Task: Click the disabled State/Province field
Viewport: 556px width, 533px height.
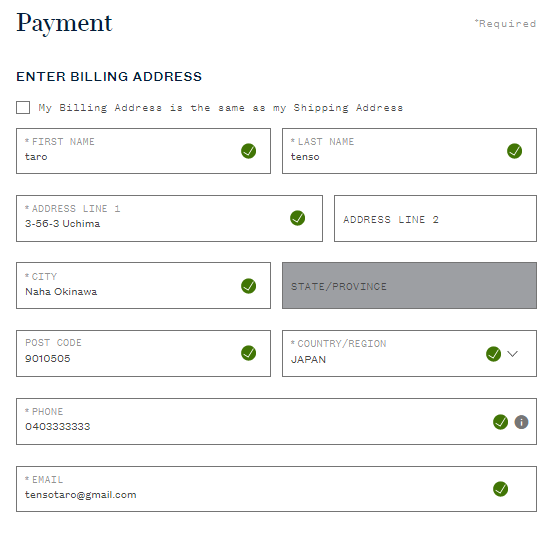Action: coord(409,285)
